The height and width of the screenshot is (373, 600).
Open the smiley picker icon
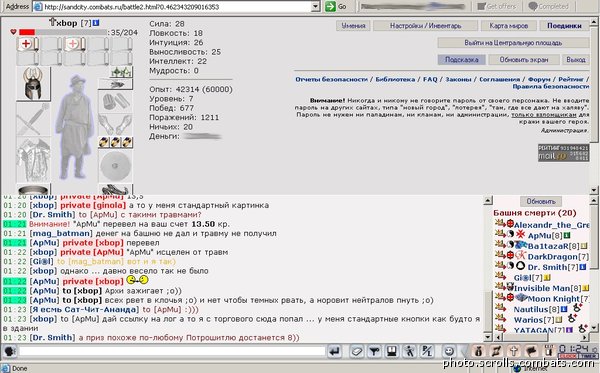pos(449,351)
